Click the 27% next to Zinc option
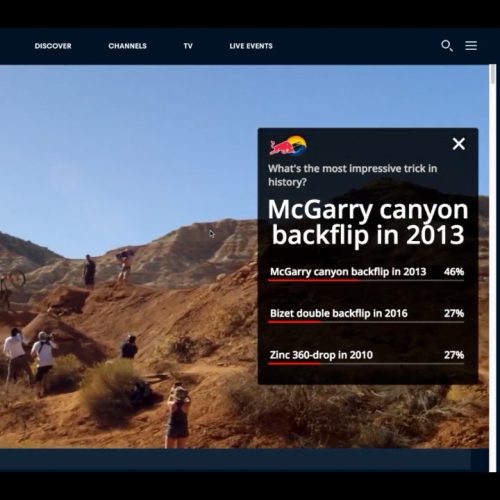This screenshot has width=500, height=500. [x=454, y=355]
